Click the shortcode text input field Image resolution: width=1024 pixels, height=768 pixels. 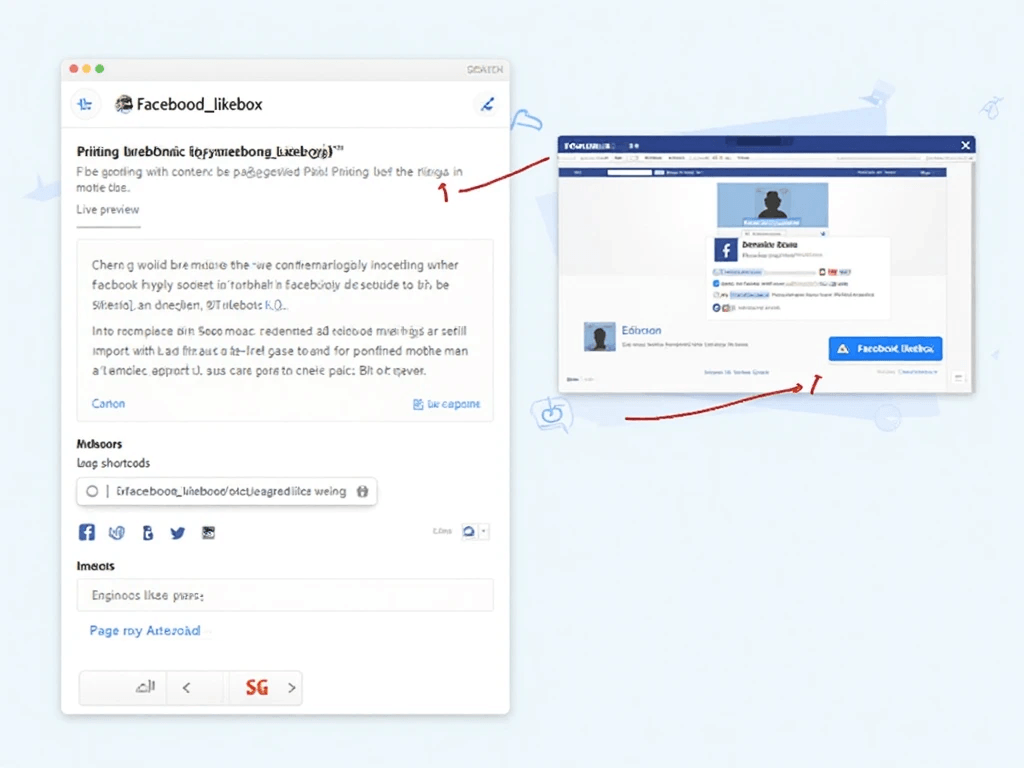227,491
